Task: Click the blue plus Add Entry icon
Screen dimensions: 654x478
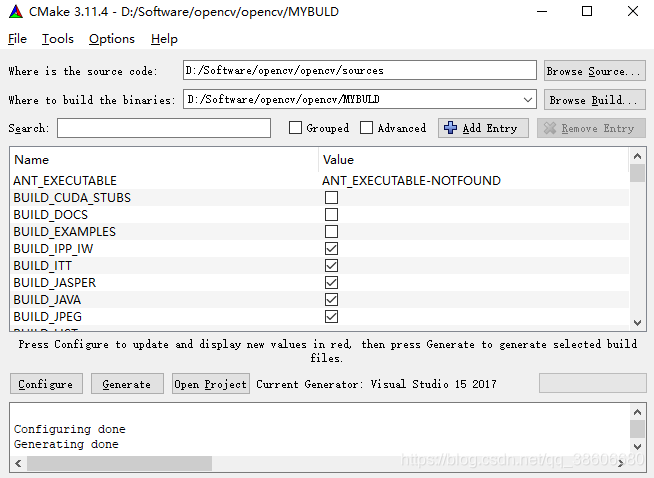Action: tap(450, 128)
